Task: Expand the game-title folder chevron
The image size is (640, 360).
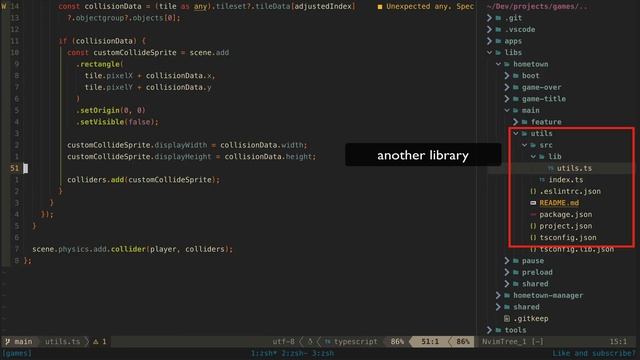Action: click(507, 98)
